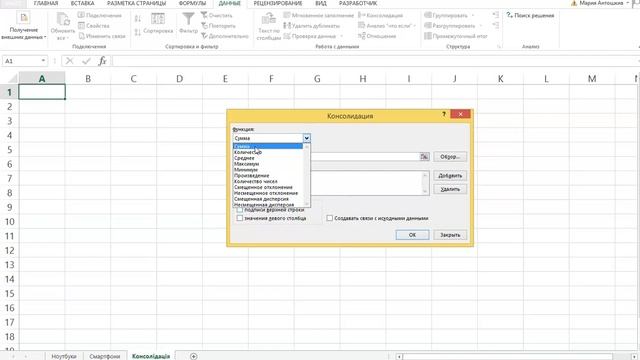Click the Удалить дубликаты button

pos(312,26)
